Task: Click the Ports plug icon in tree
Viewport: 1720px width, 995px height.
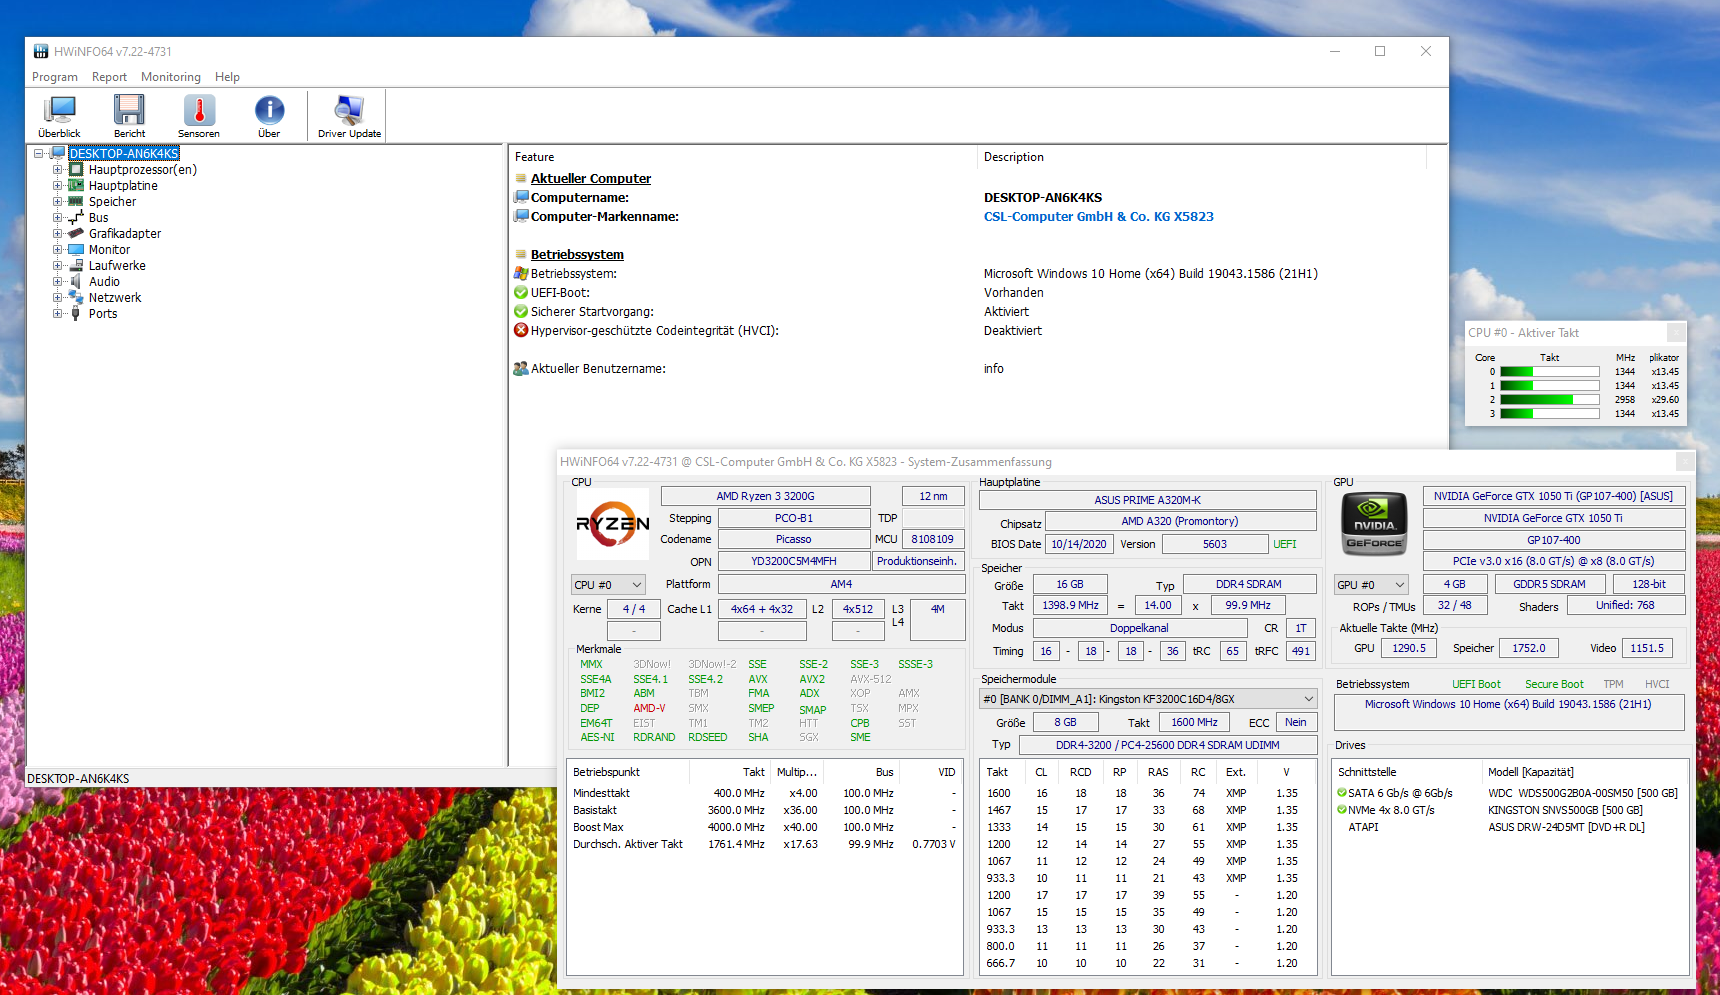Action: tap(76, 314)
